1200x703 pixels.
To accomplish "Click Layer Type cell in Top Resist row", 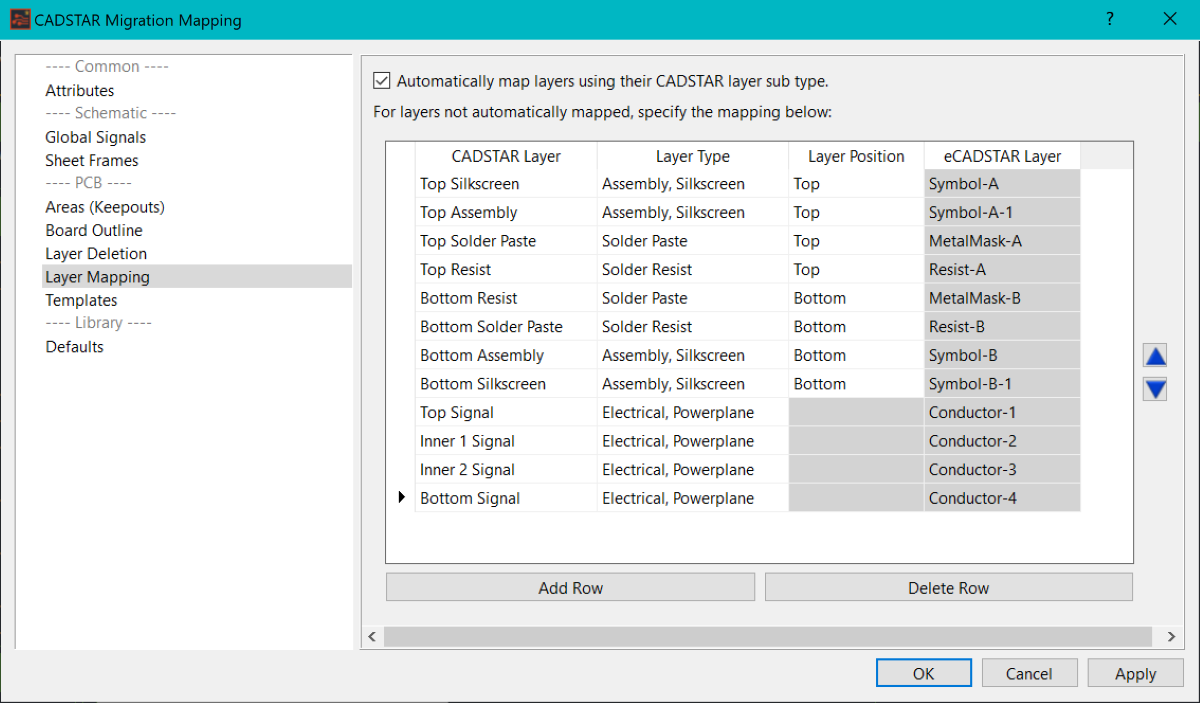I will point(693,269).
